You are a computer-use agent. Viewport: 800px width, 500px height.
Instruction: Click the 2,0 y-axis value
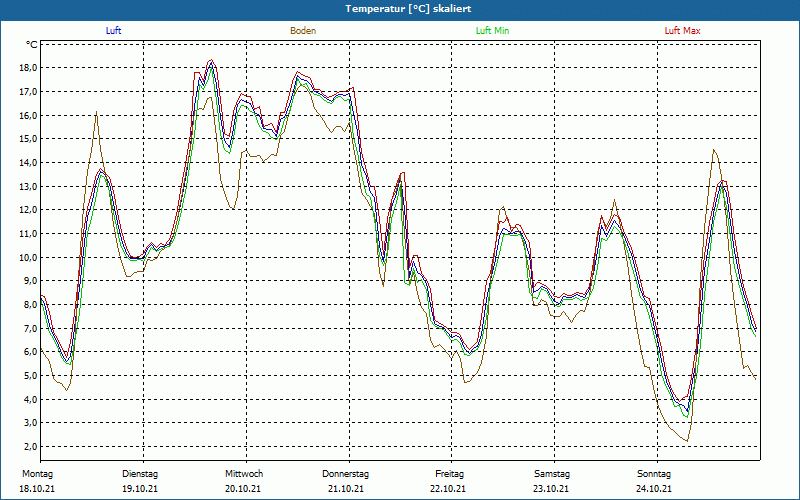31,446
